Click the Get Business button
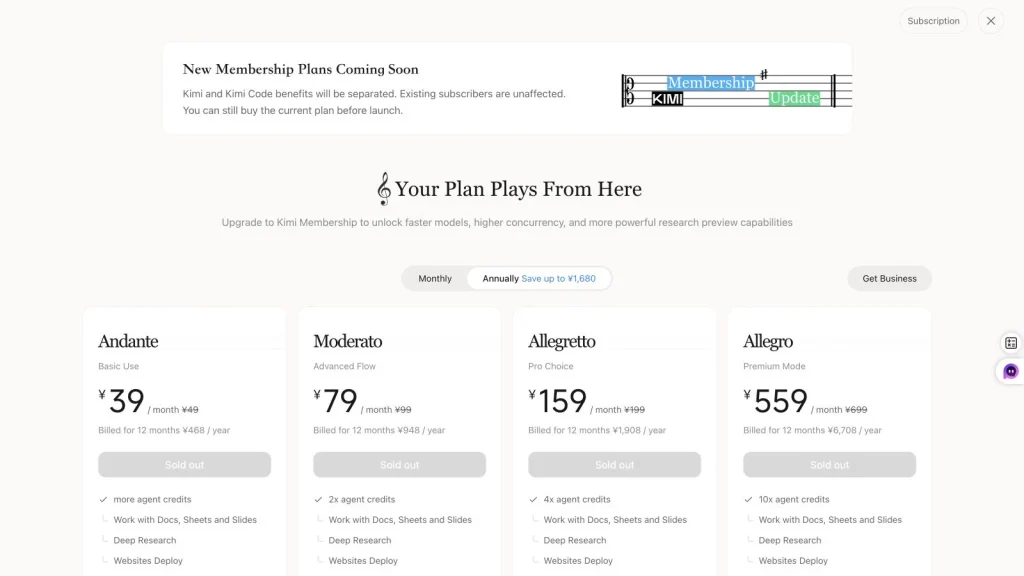This screenshot has width=1024, height=576. pyautogui.click(x=889, y=279)
